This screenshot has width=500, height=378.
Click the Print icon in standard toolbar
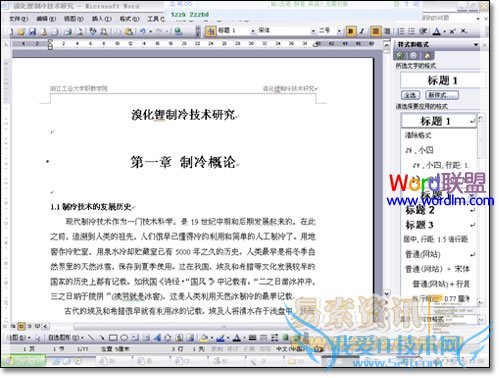pyautogui.click(x=68, y=31)
